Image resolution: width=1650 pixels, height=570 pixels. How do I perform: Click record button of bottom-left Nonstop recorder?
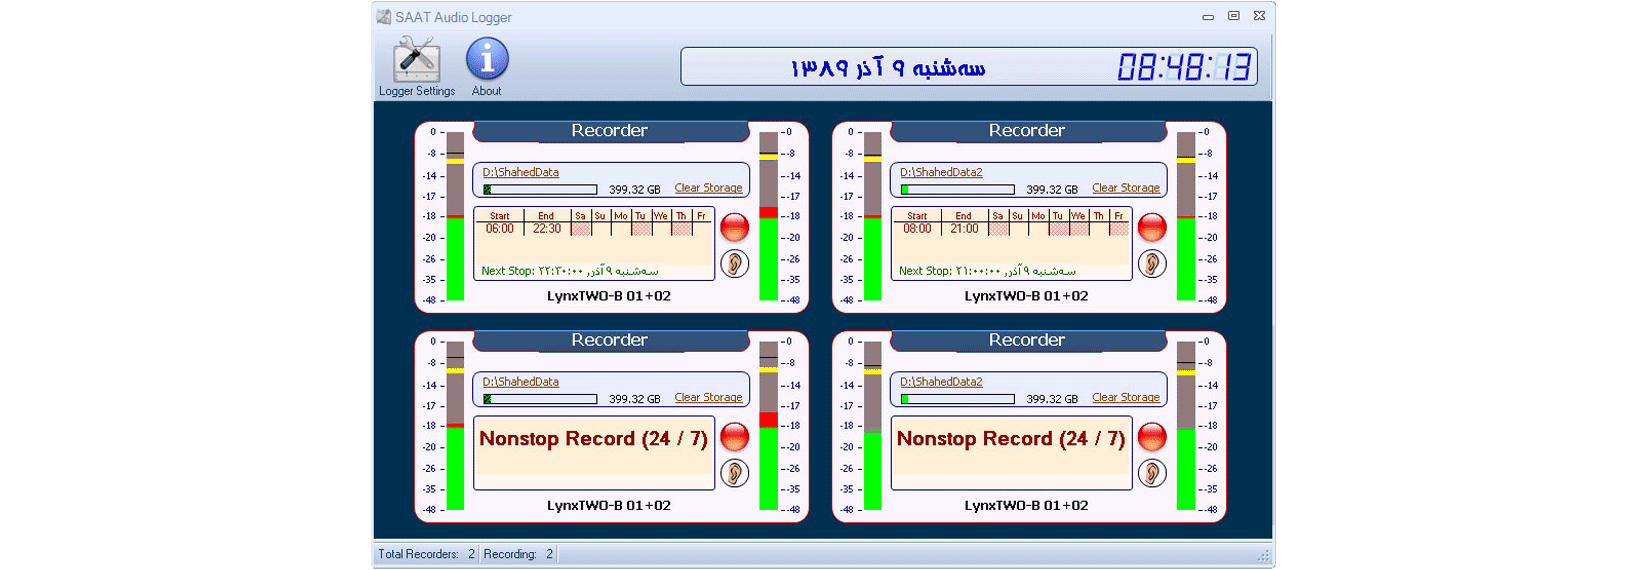coord(735,437)
